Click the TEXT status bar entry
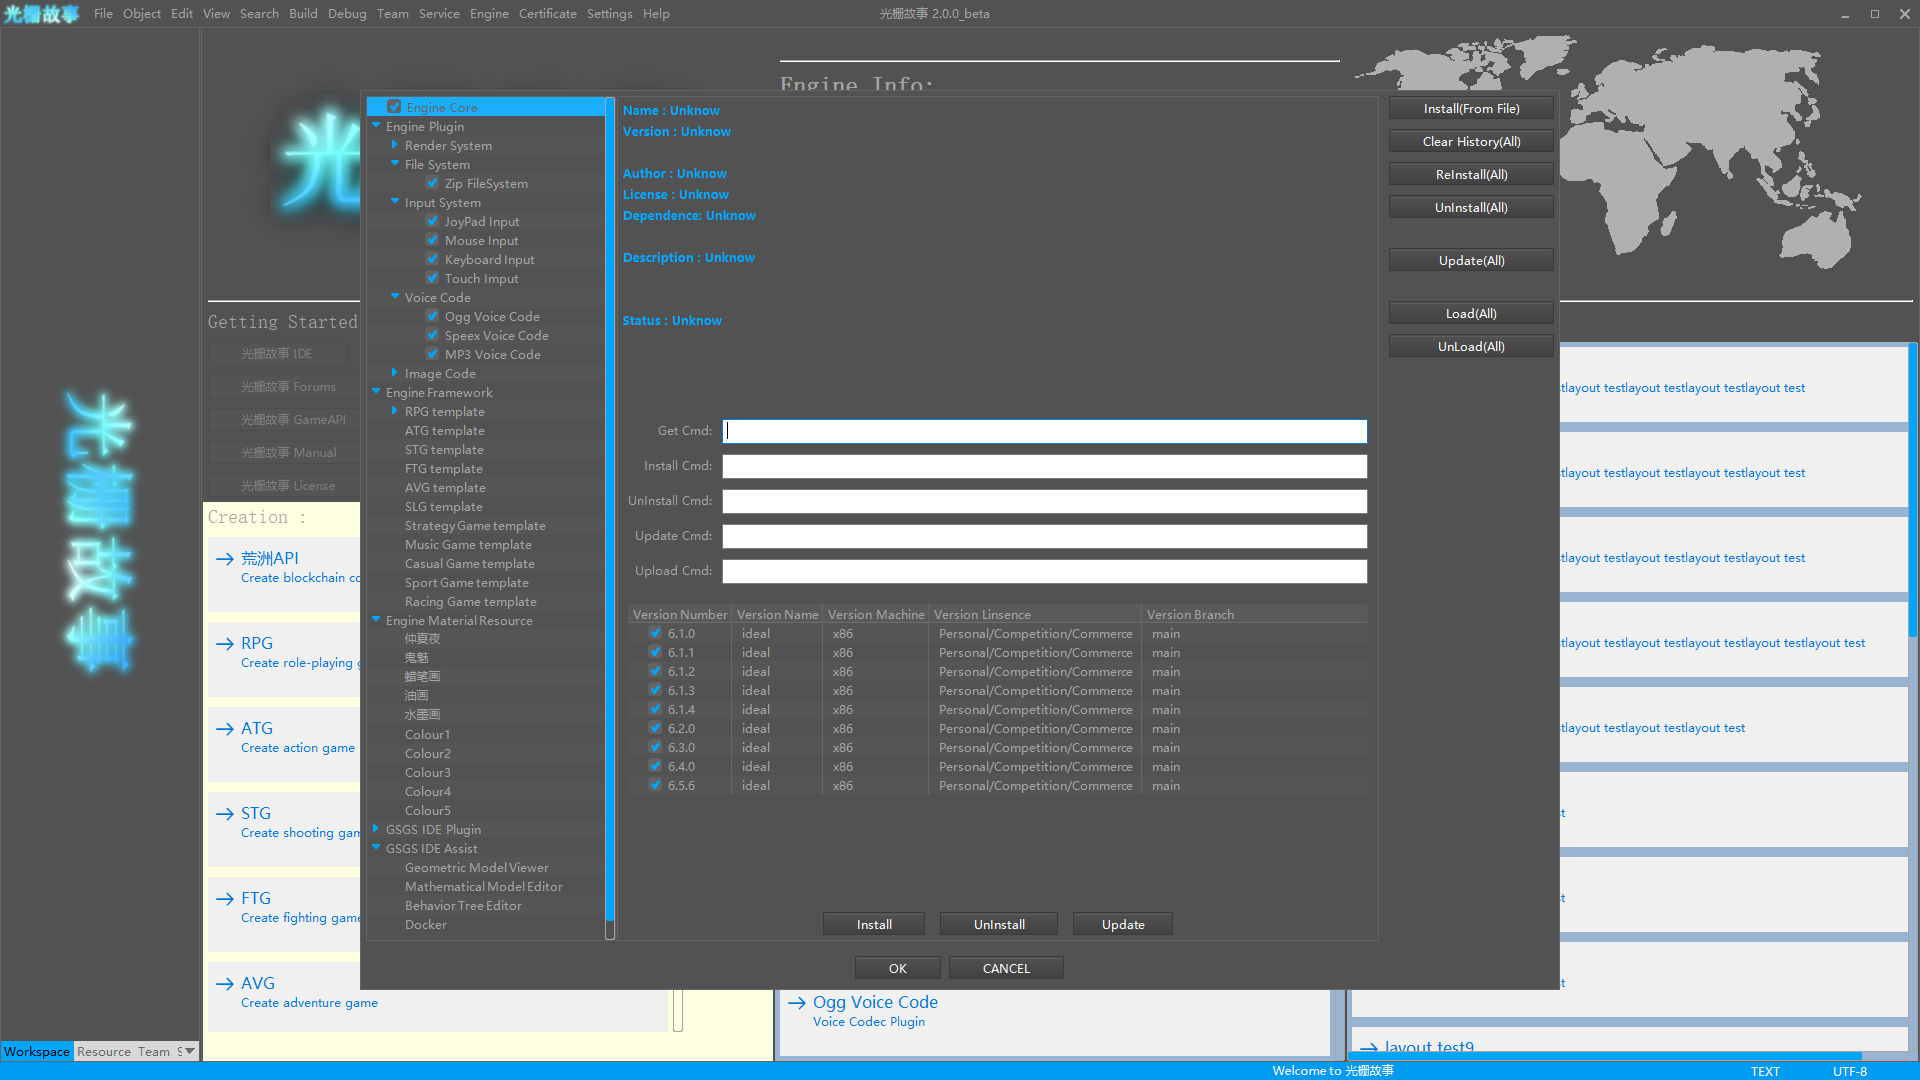The height and width of the screenshot is (1080, 1920). point(1765,1071)
